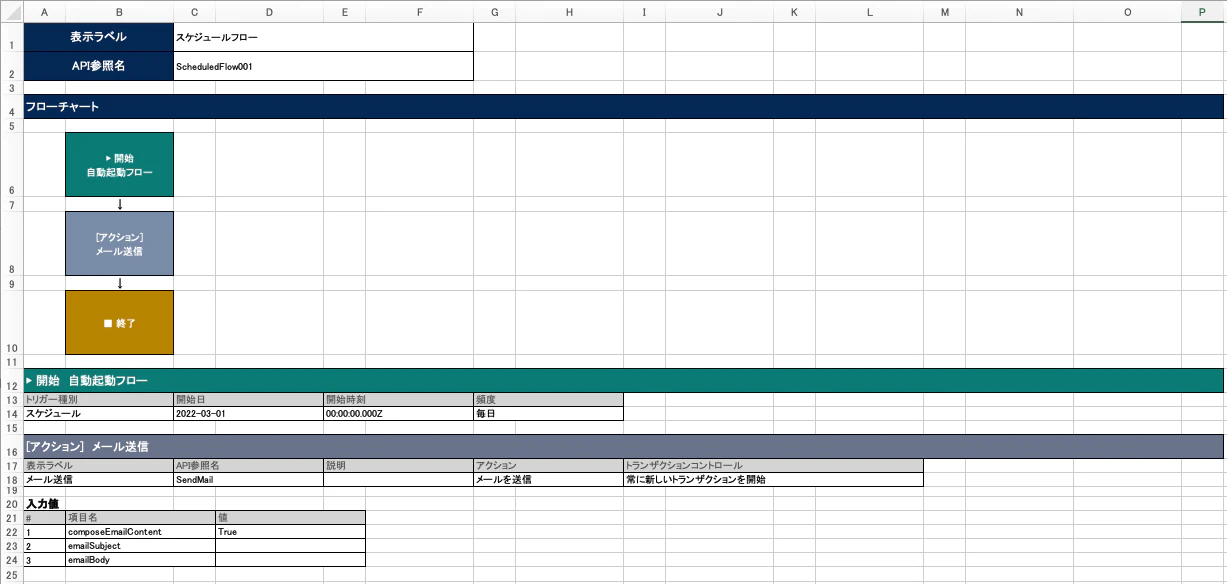This screenshot has height=584, width=1227.
Task: Click the [アクション] メール送信 flowchart box
Action: tap(119, 243)
